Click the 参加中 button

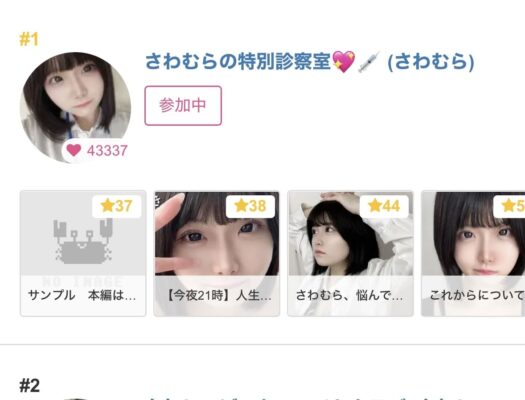click(183, 105)
